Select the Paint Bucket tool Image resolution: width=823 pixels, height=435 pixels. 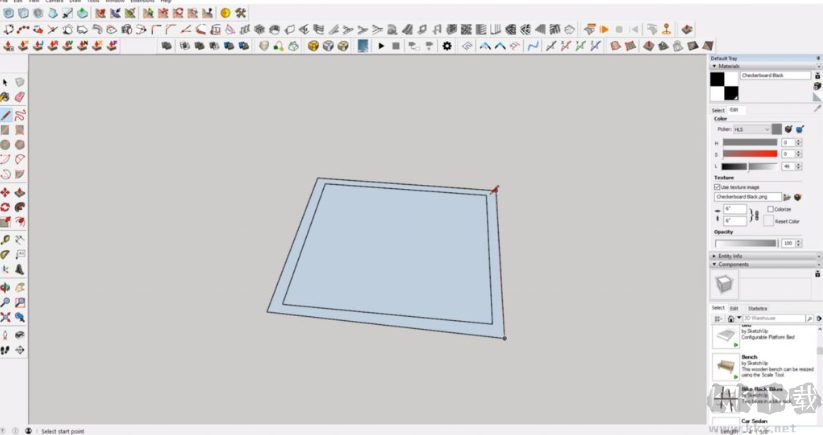click(x=5, y=97)
